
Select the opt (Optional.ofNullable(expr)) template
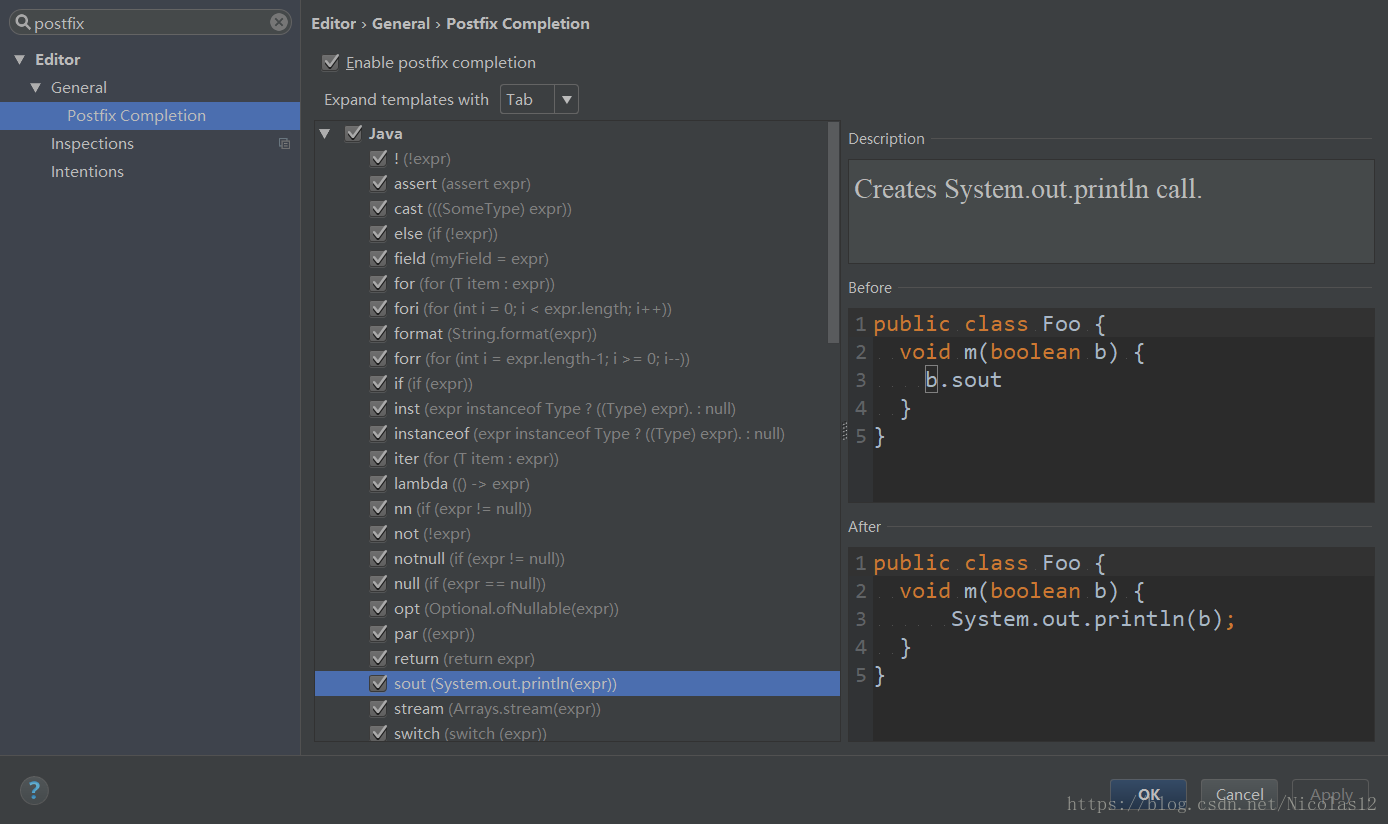pyautogui.click(x=577, y=608)
